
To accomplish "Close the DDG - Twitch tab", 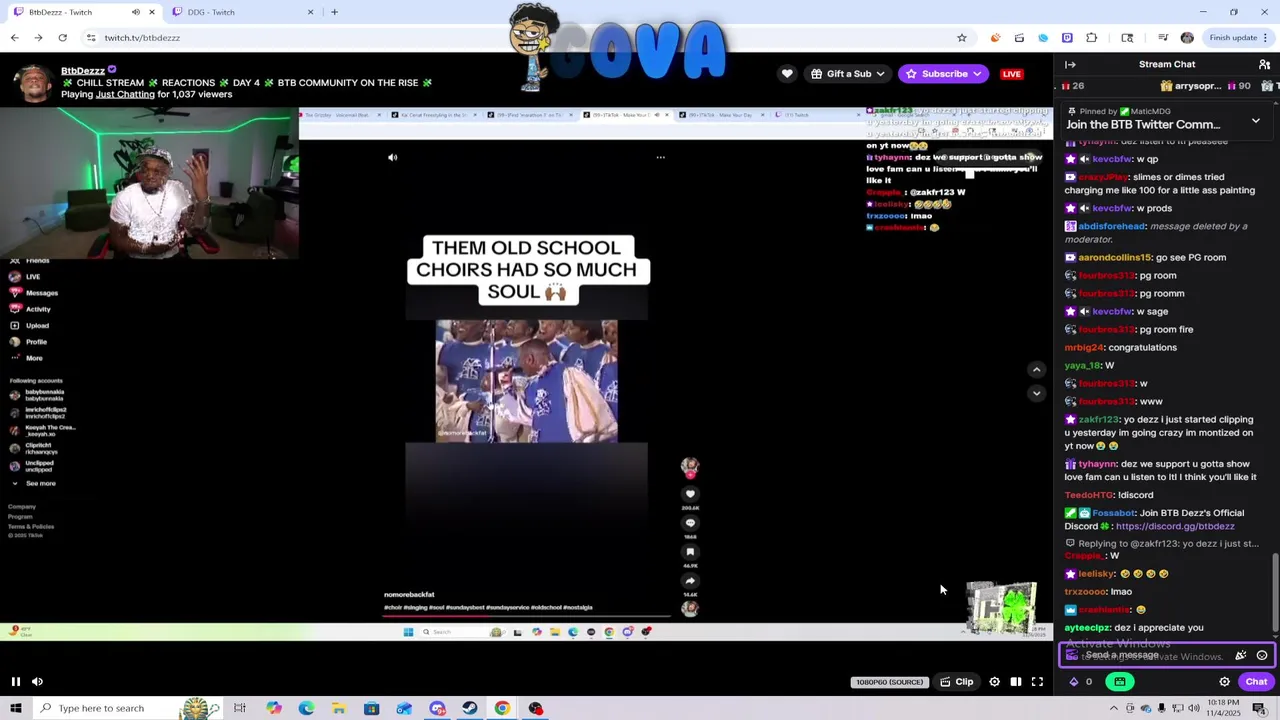I will coord(310,12).
